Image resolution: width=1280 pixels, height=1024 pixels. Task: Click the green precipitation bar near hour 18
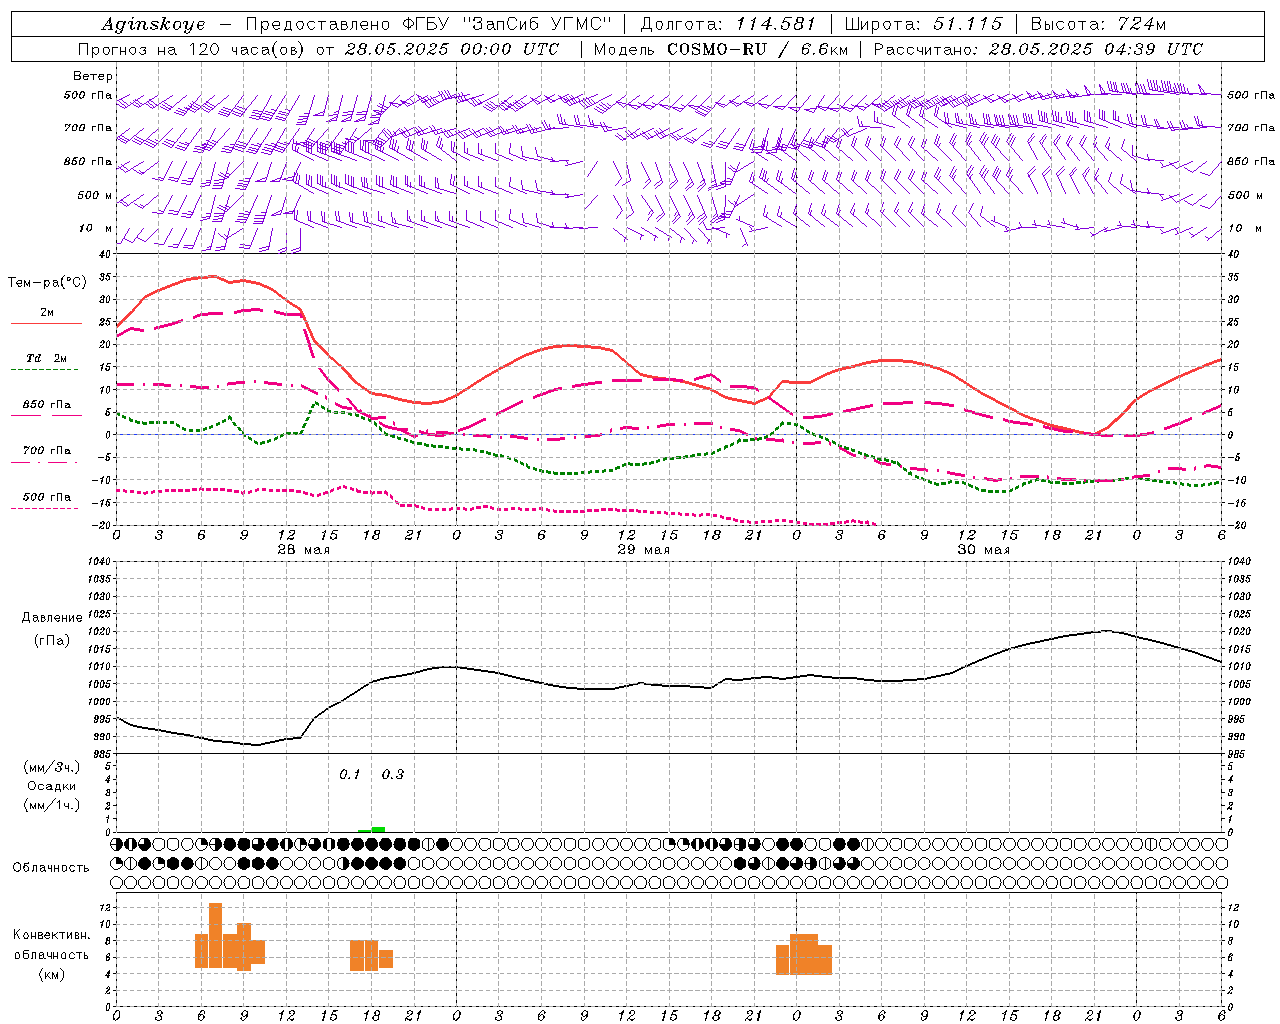pyautogui.click(x=378, y=829)
